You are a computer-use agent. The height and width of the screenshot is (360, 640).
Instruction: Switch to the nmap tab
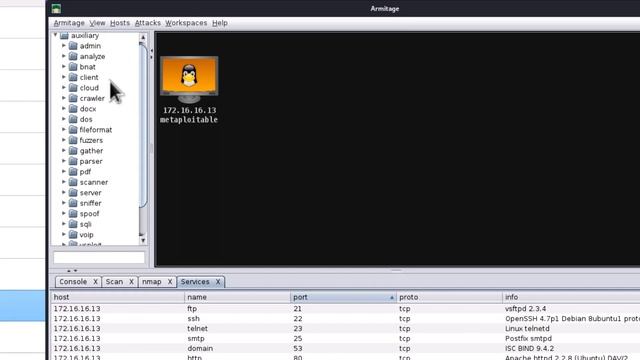(152, 282)
